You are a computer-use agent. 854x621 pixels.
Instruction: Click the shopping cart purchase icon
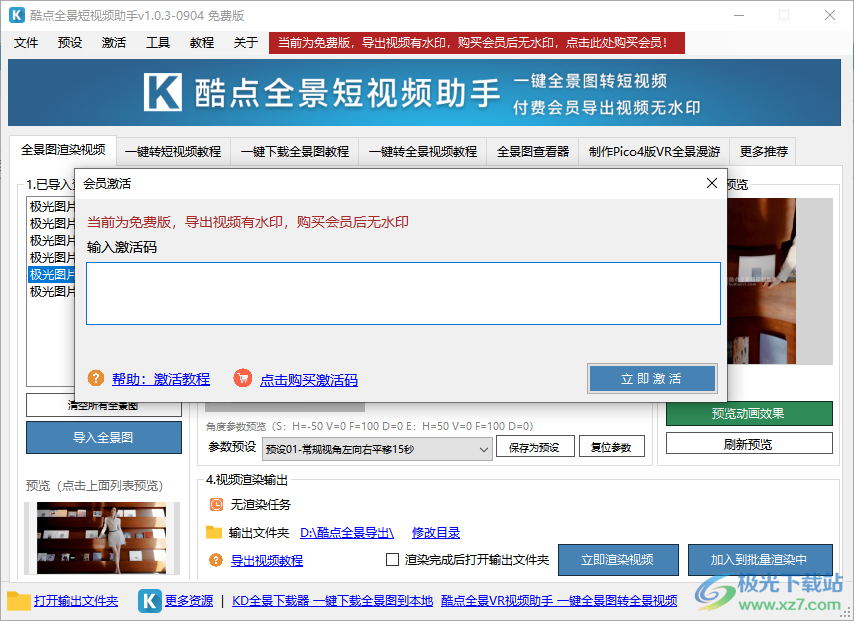[x=242, y=378]
